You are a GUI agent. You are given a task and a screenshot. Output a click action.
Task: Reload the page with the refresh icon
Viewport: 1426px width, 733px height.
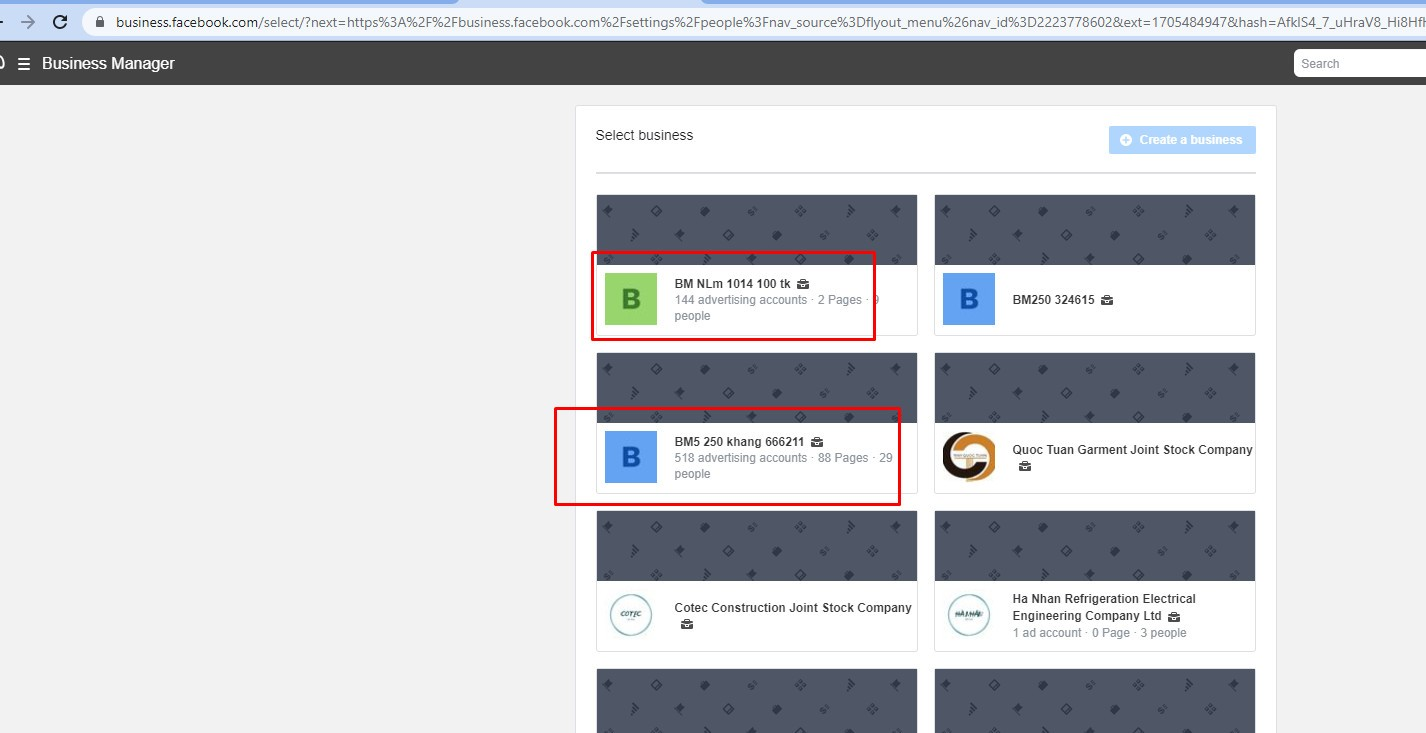coord(59,21)
